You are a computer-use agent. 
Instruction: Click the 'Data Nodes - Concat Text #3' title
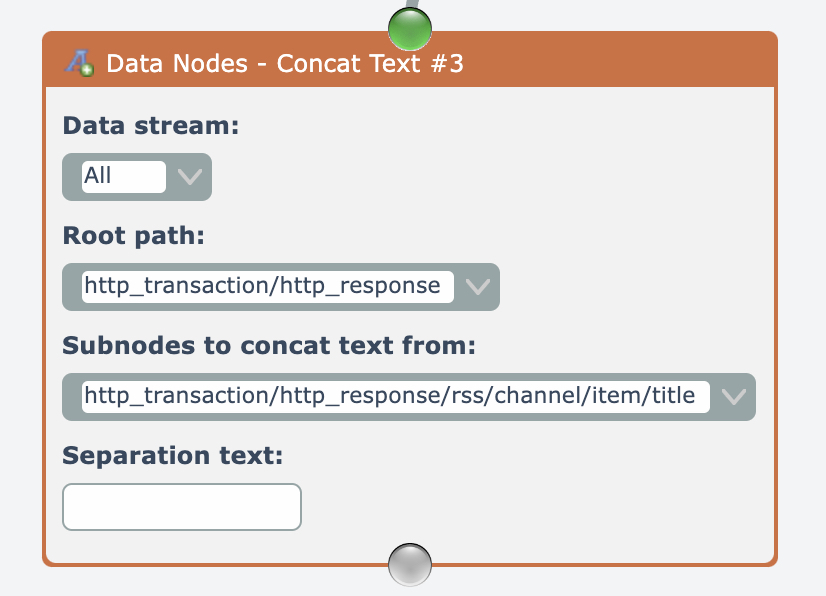[284, 64]
